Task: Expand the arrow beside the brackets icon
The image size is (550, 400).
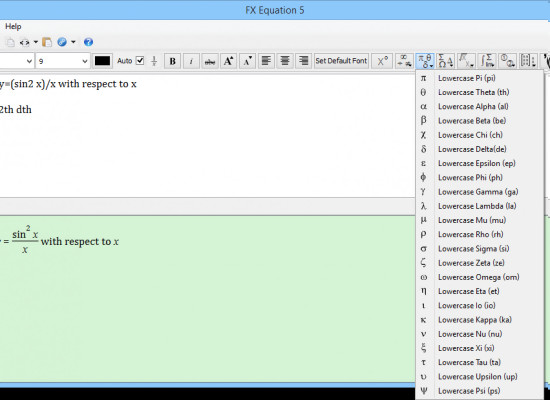Action: click(x=35, y=42)
